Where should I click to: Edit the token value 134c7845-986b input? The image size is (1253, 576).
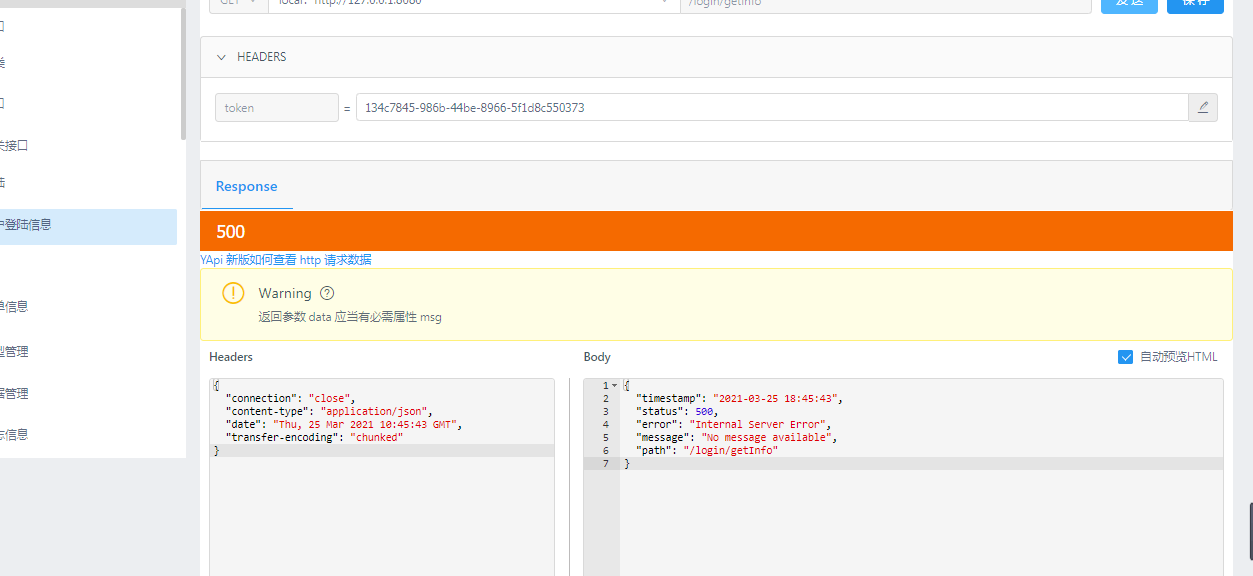(x=772, y=107)
